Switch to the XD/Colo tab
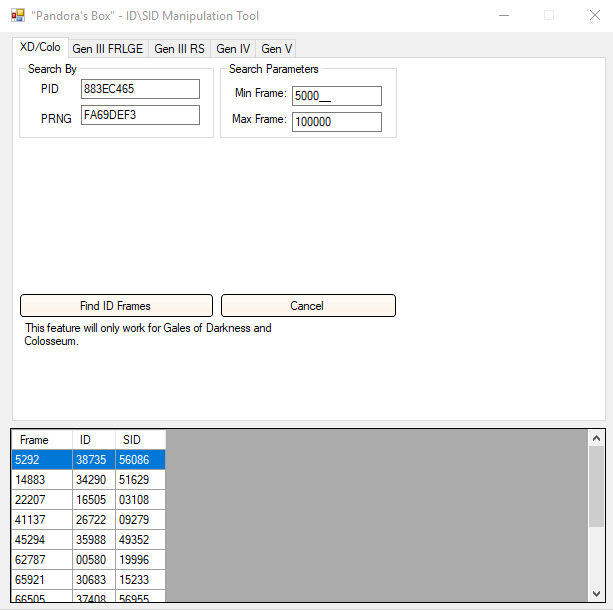This screenshot has width=613, height=610. 40,47
